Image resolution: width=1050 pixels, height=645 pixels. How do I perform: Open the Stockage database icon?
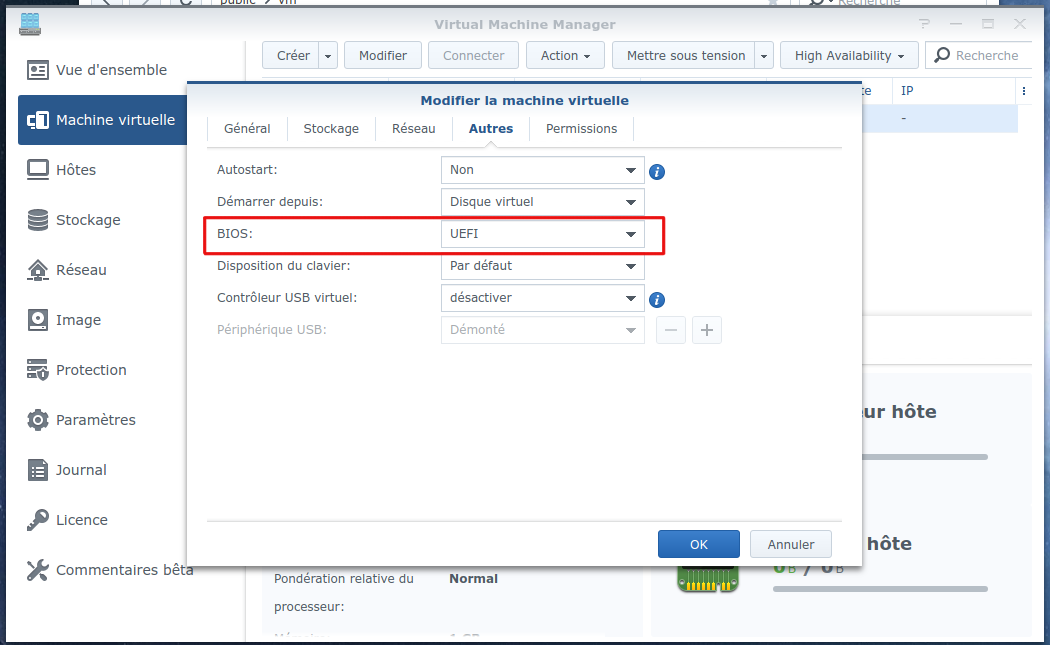[x=38, y=220]
